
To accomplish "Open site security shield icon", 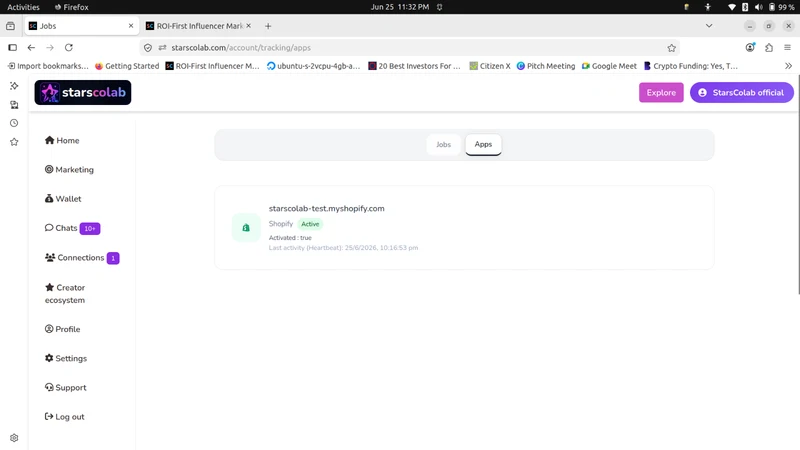I will coord(148,47).
